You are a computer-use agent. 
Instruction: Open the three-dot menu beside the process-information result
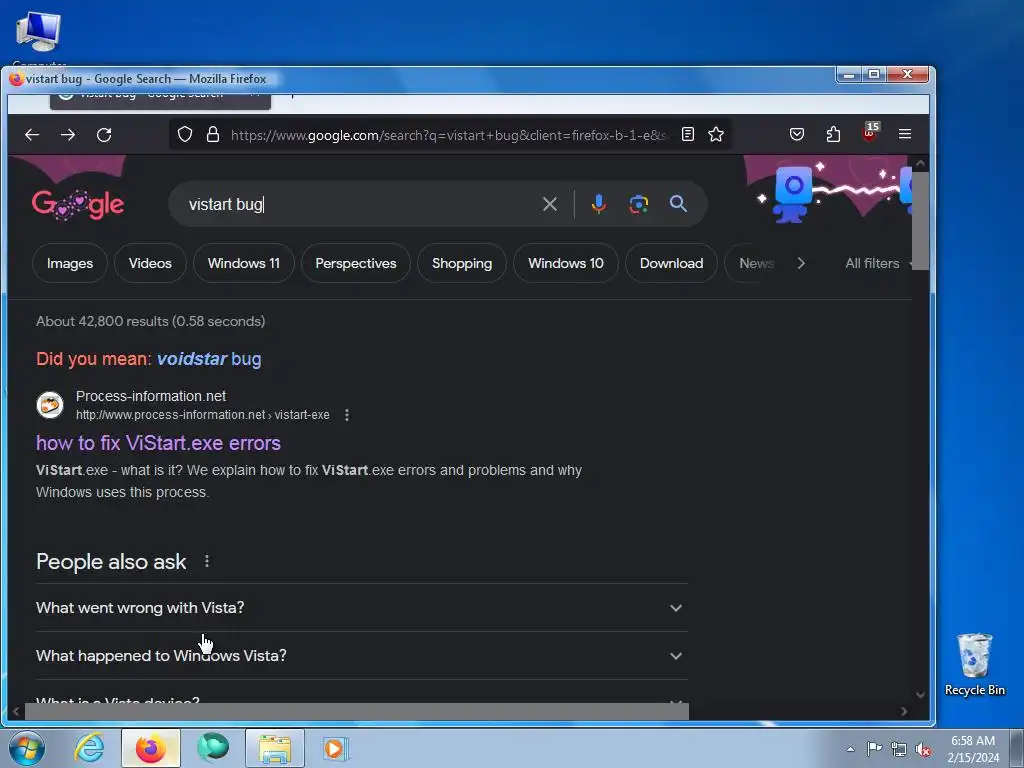tap(347, 415)
